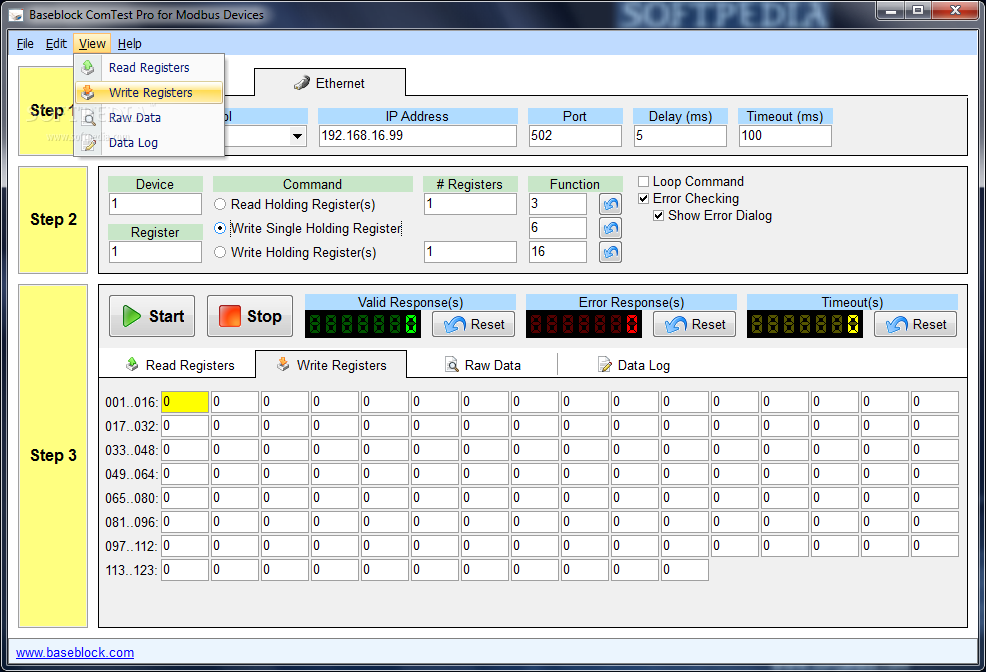Switch to the Ethernet tab

(330, 83)
